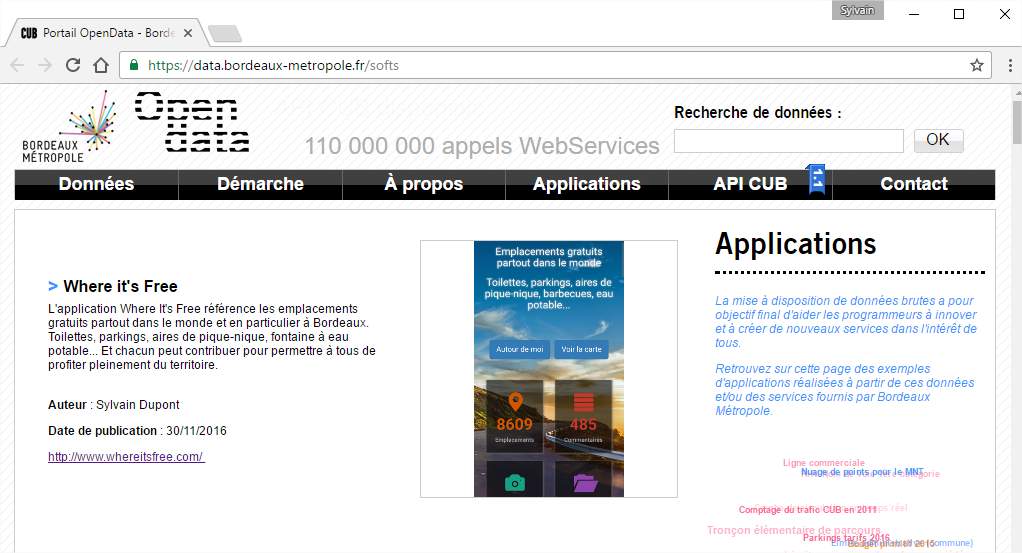Click the blue bookmark icon on API CUB
The width and height of the screenshot is (1022, 553).
(x=817, y=179)
